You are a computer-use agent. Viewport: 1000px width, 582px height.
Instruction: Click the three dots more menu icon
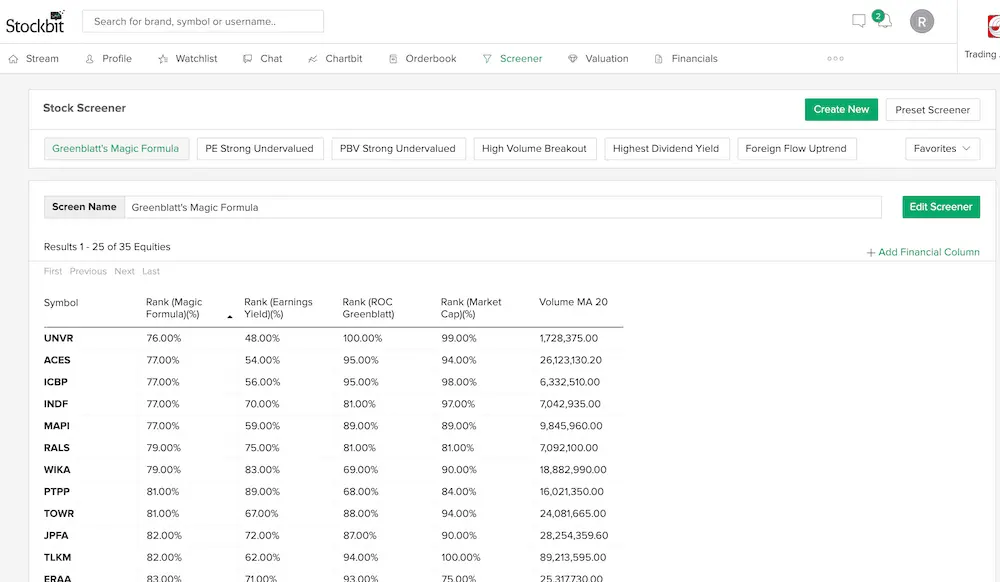(835, 59)
